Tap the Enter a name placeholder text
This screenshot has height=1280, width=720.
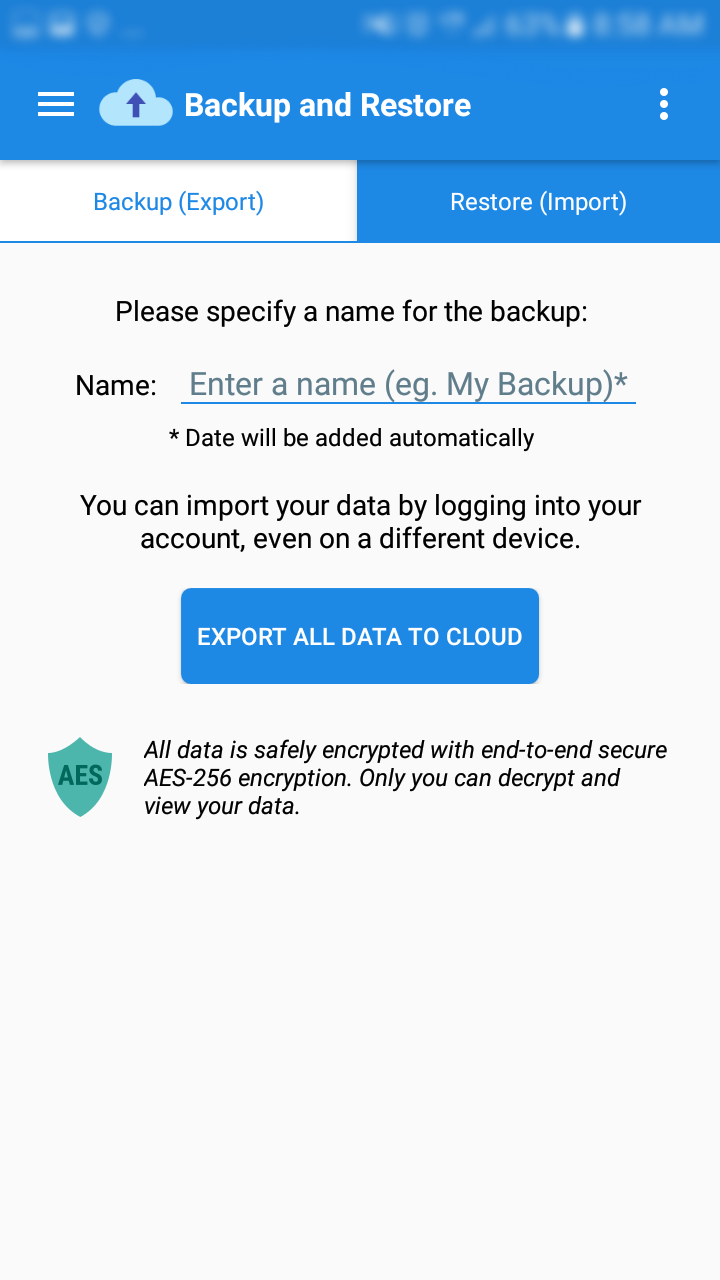[x=409, y=383]
